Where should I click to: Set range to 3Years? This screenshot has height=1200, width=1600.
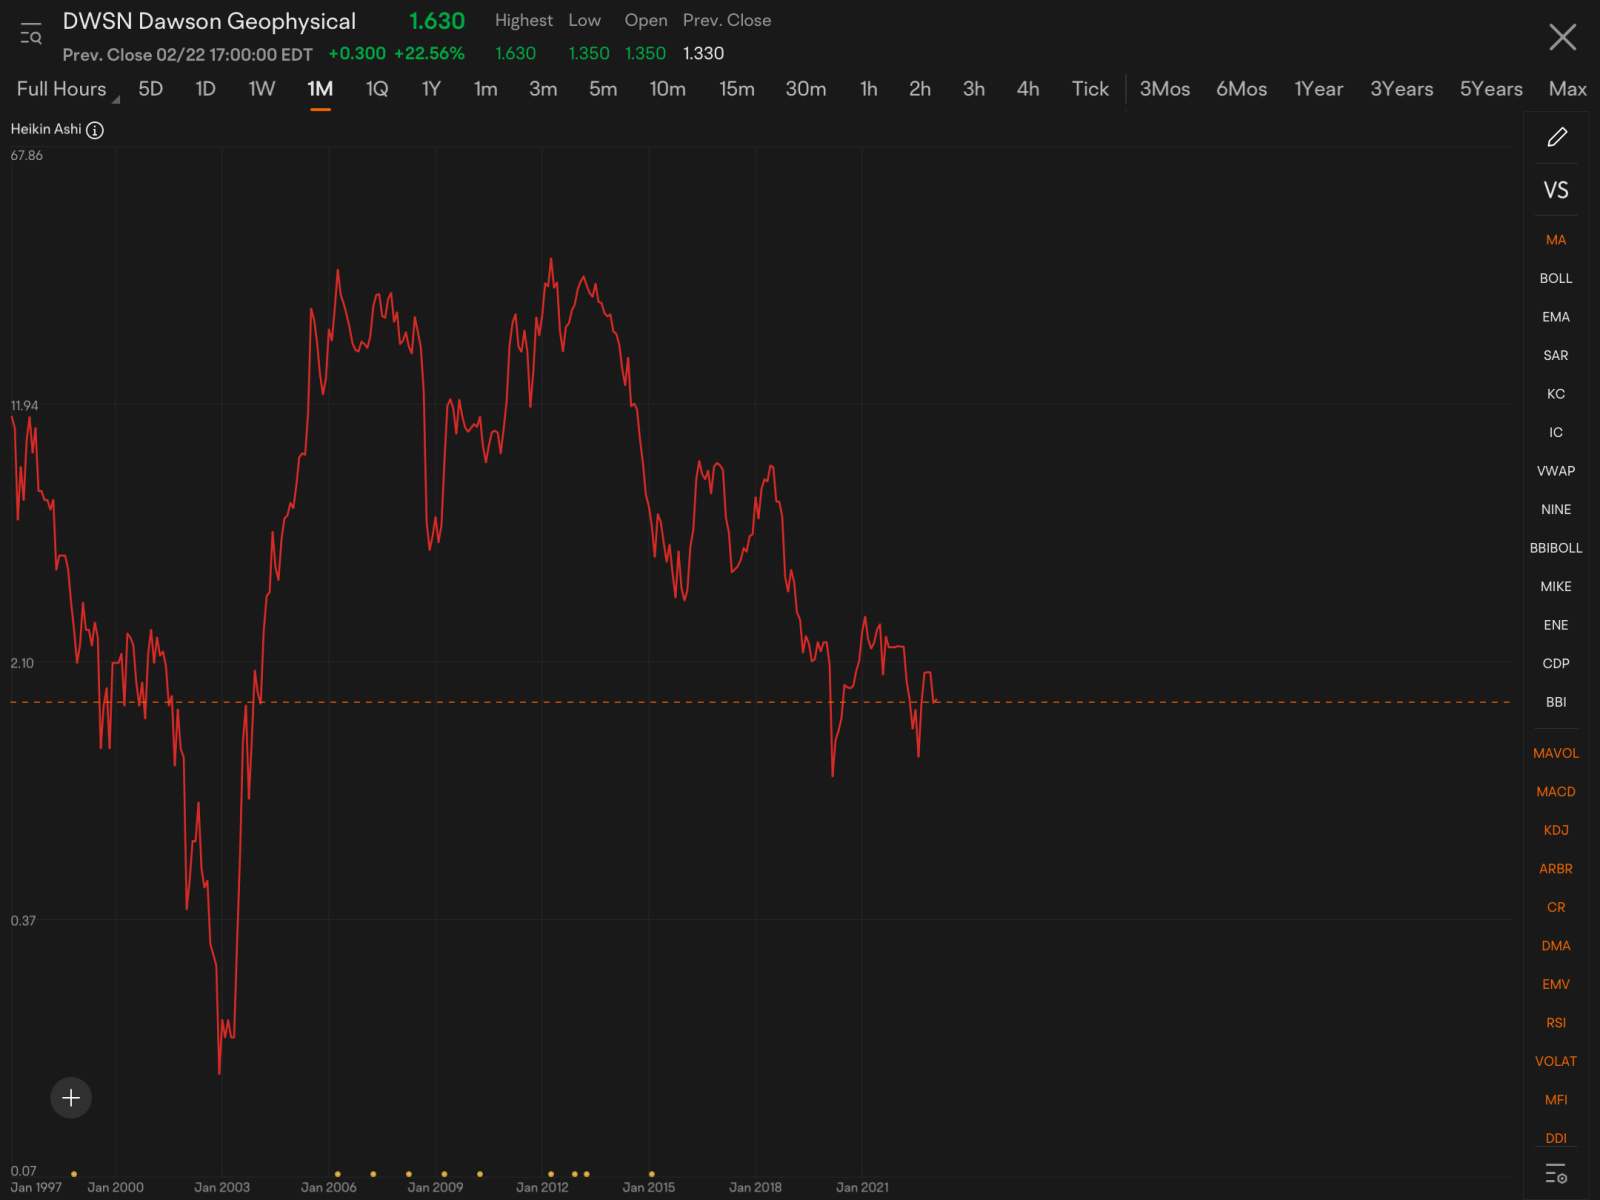pos(1402,89)
